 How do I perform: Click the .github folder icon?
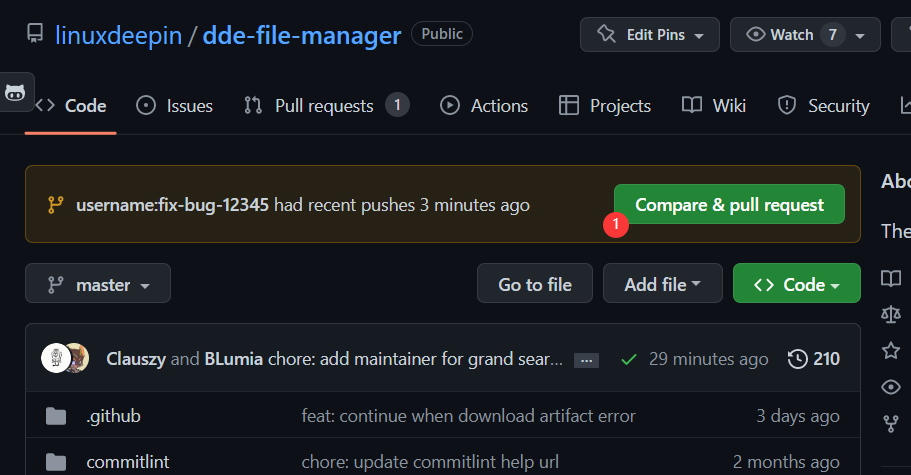coord(56,416)
